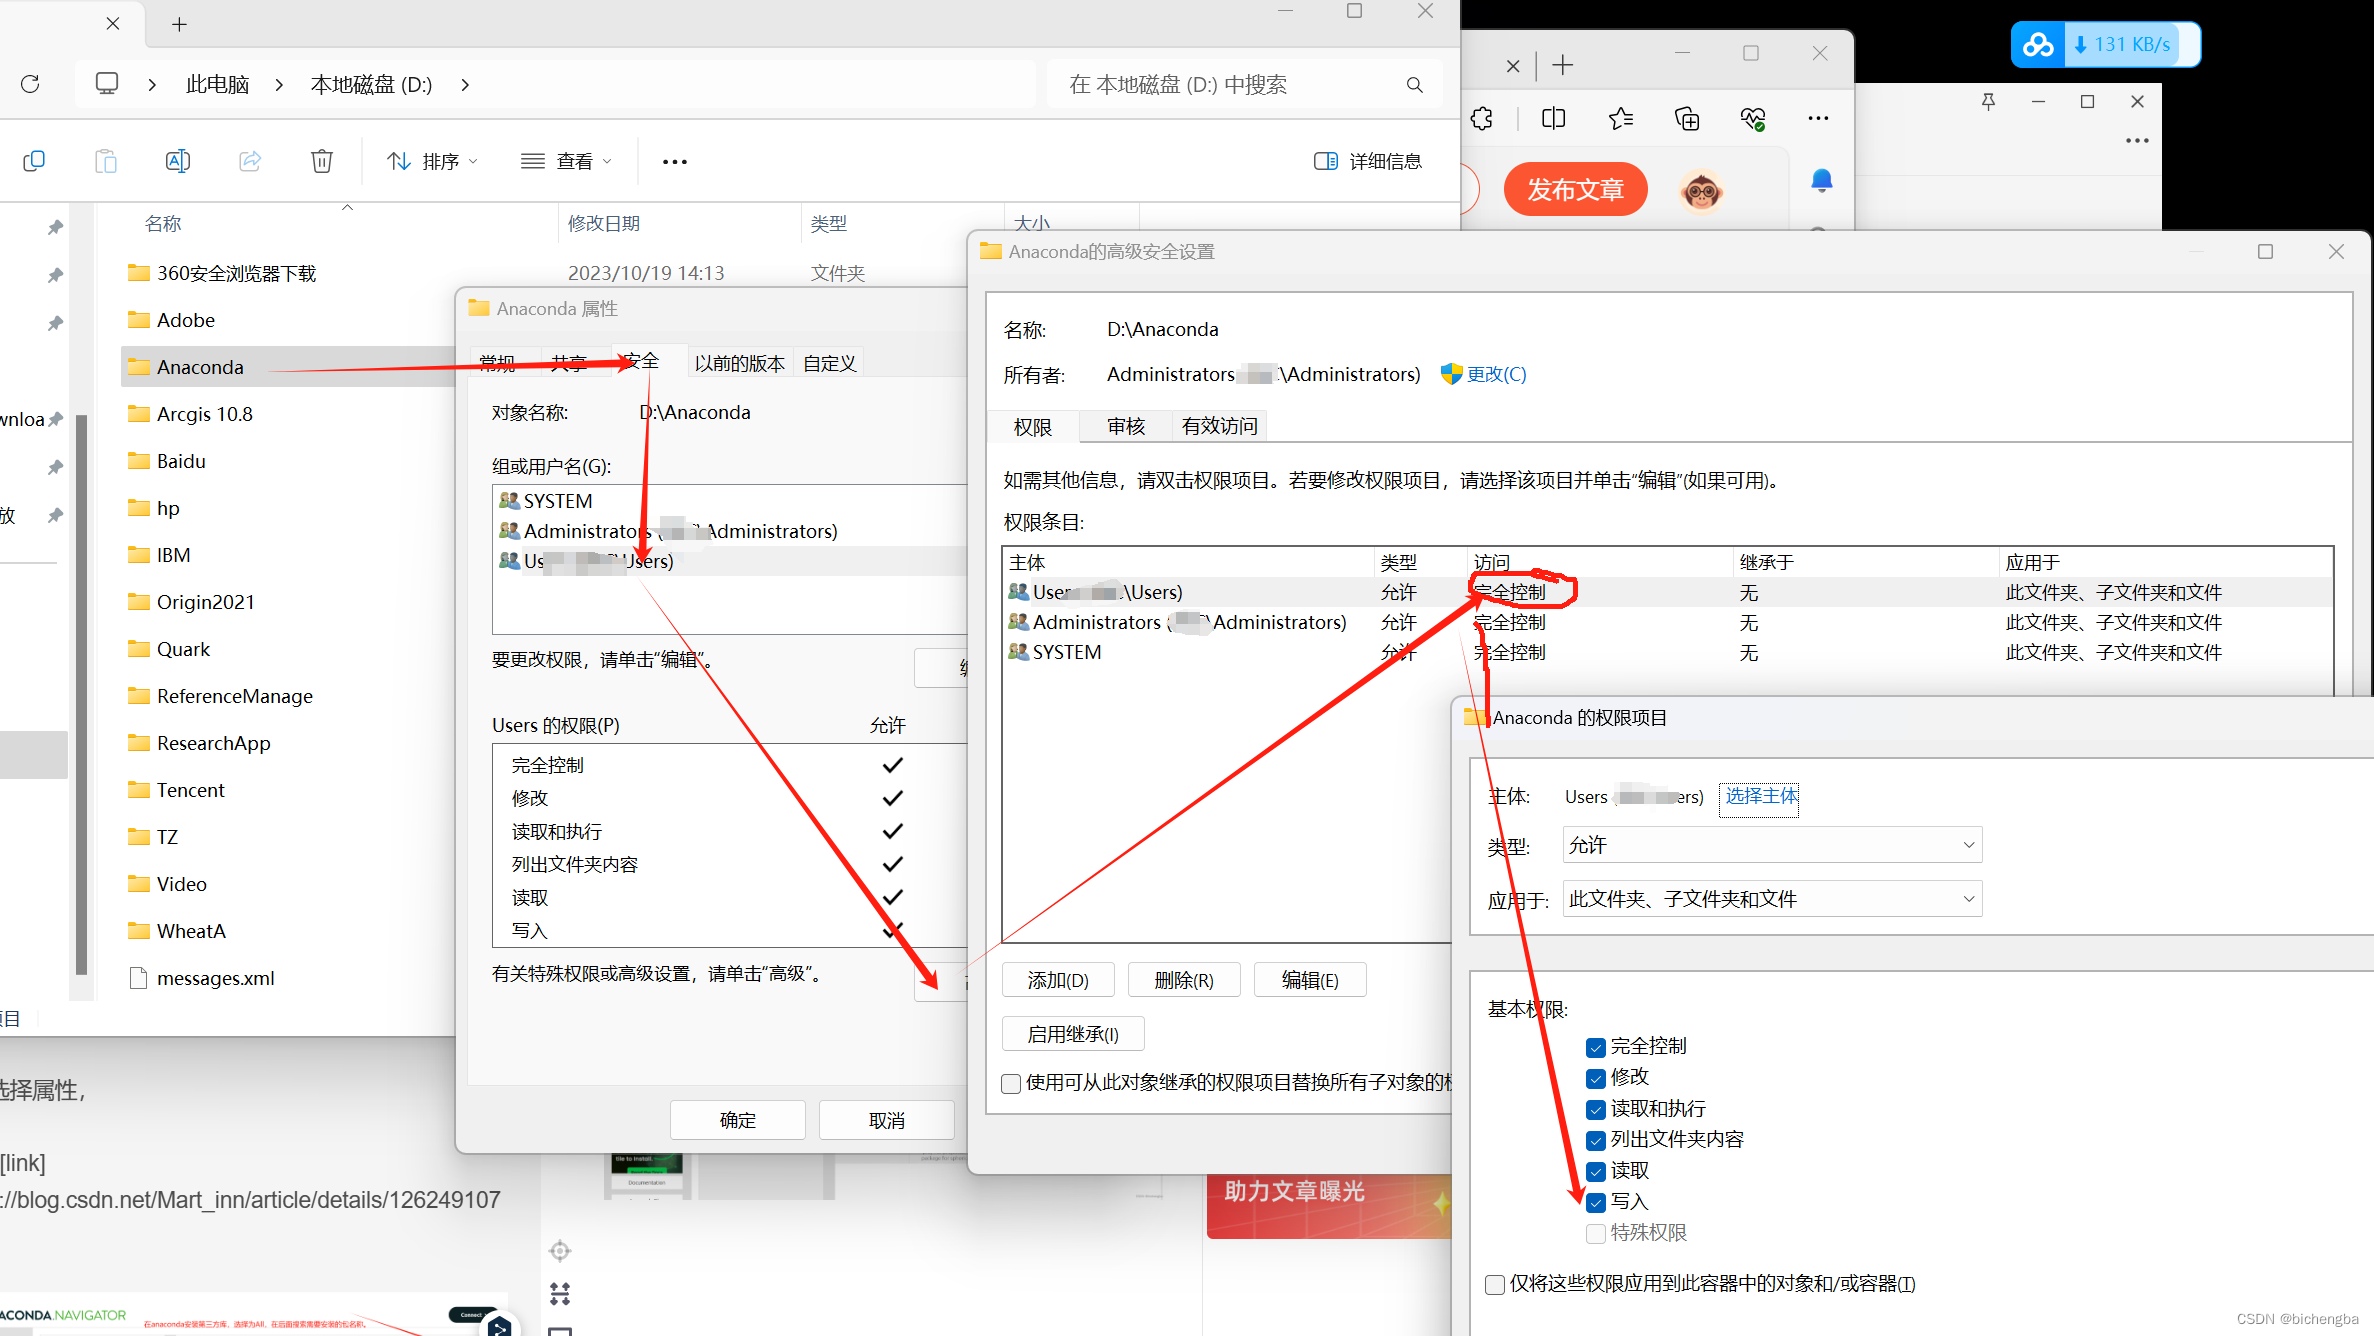Switch to the 审核 tab in advanced settings
2374x1336 pixels.
pyautogui.click(x=1126, y=426)
